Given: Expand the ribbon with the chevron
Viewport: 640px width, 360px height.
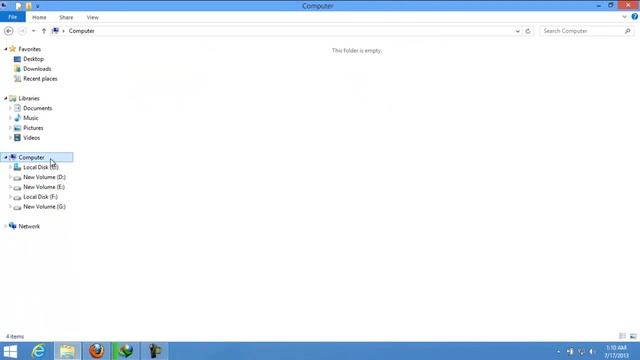Looking at the screenshot, I should click(624, 17).
